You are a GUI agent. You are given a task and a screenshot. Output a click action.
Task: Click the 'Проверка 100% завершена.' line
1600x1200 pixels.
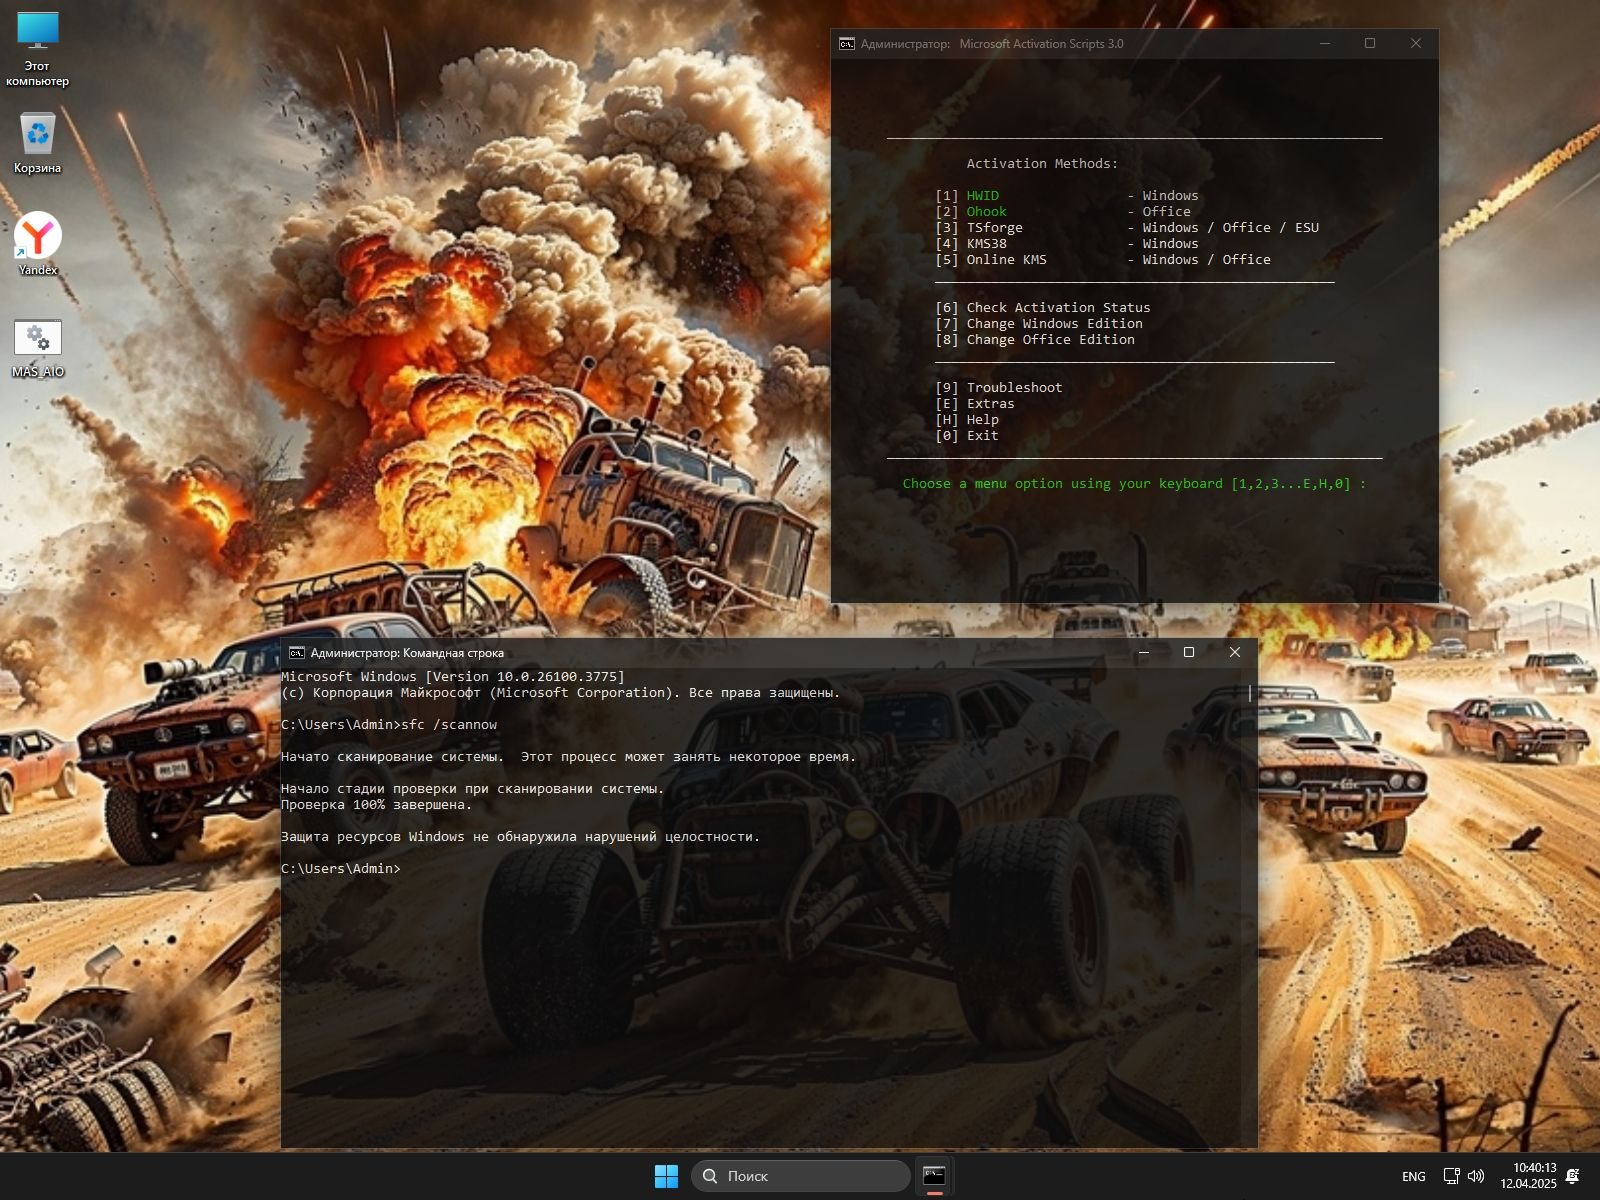376,805
